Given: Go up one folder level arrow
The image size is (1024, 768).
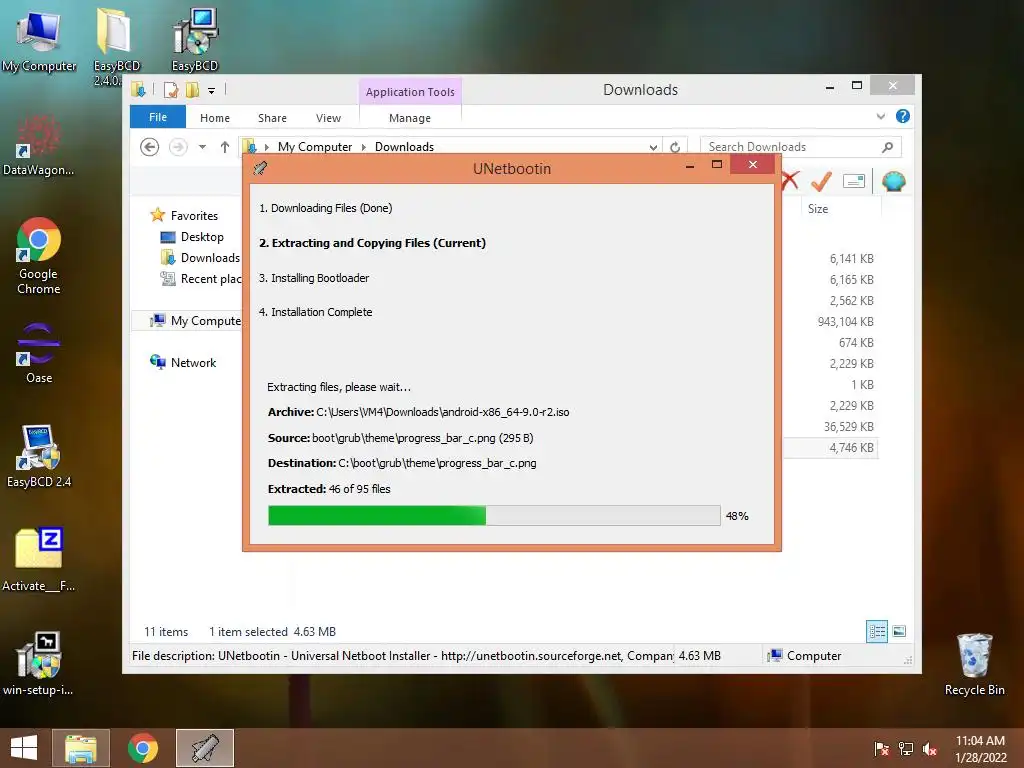Looking at the screenshot, I should coord(225,147).
